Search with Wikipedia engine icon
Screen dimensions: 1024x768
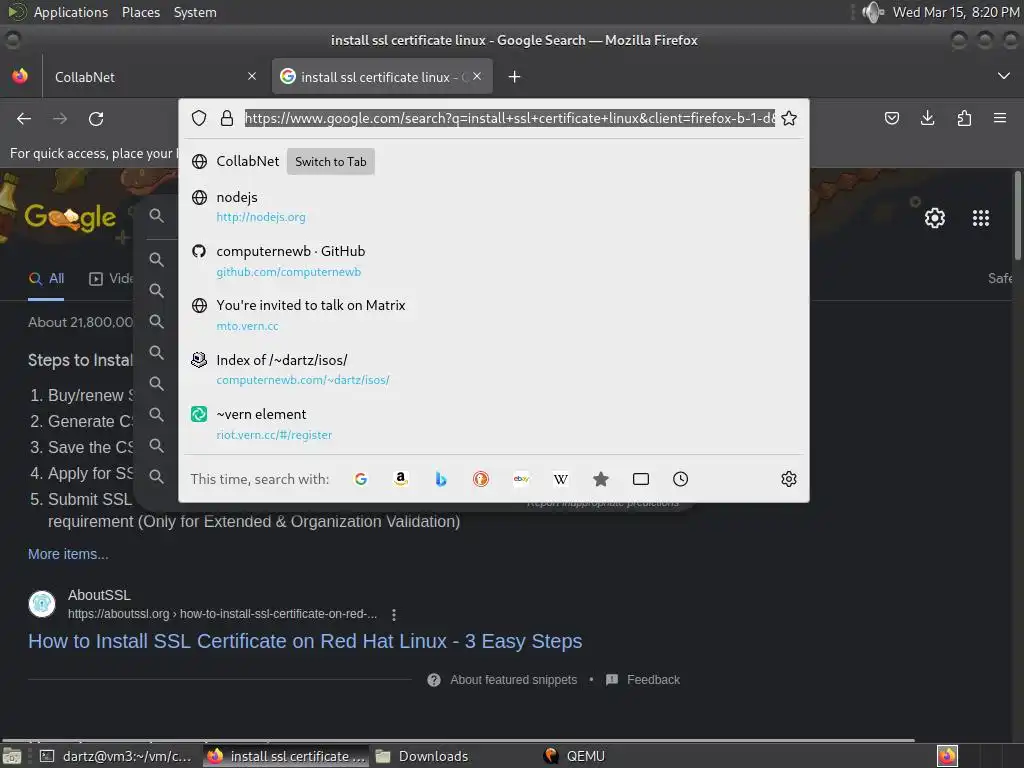click(x=561, y=479)
